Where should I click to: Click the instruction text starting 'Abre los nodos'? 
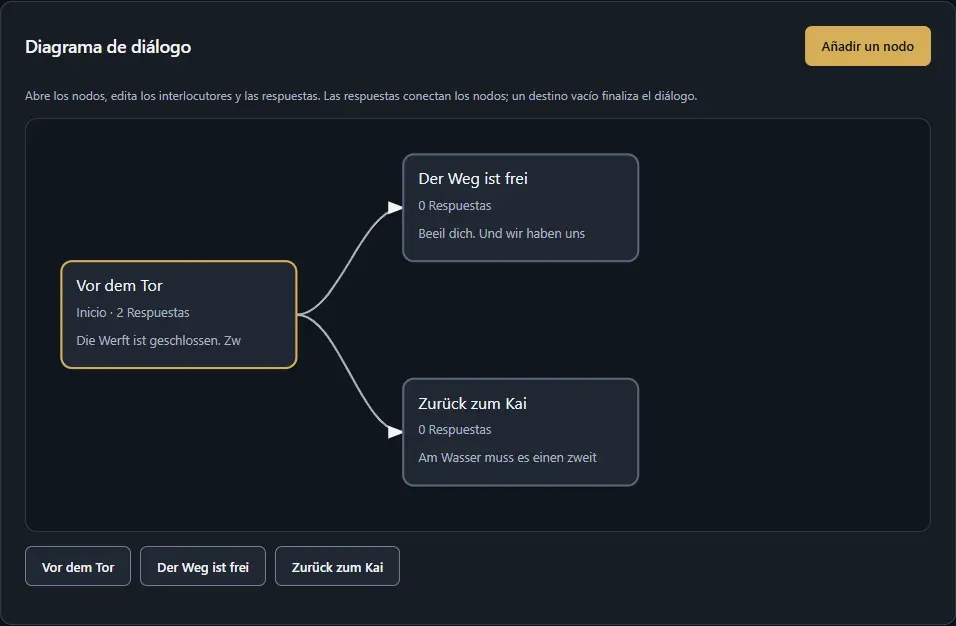click(x=361, y=96)
